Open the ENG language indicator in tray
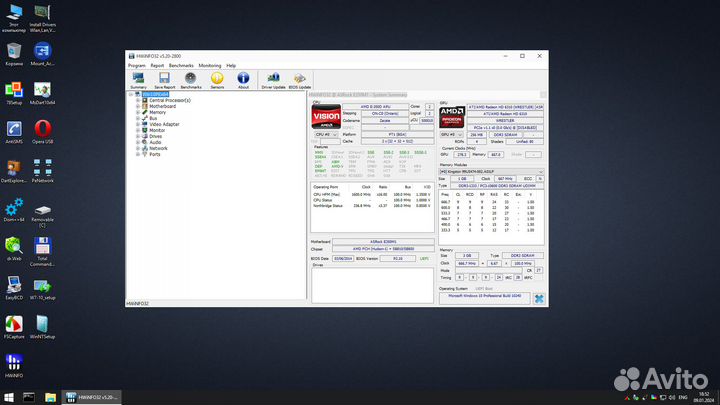The height and width of the screenshot is (405, 720). [683, 398]
